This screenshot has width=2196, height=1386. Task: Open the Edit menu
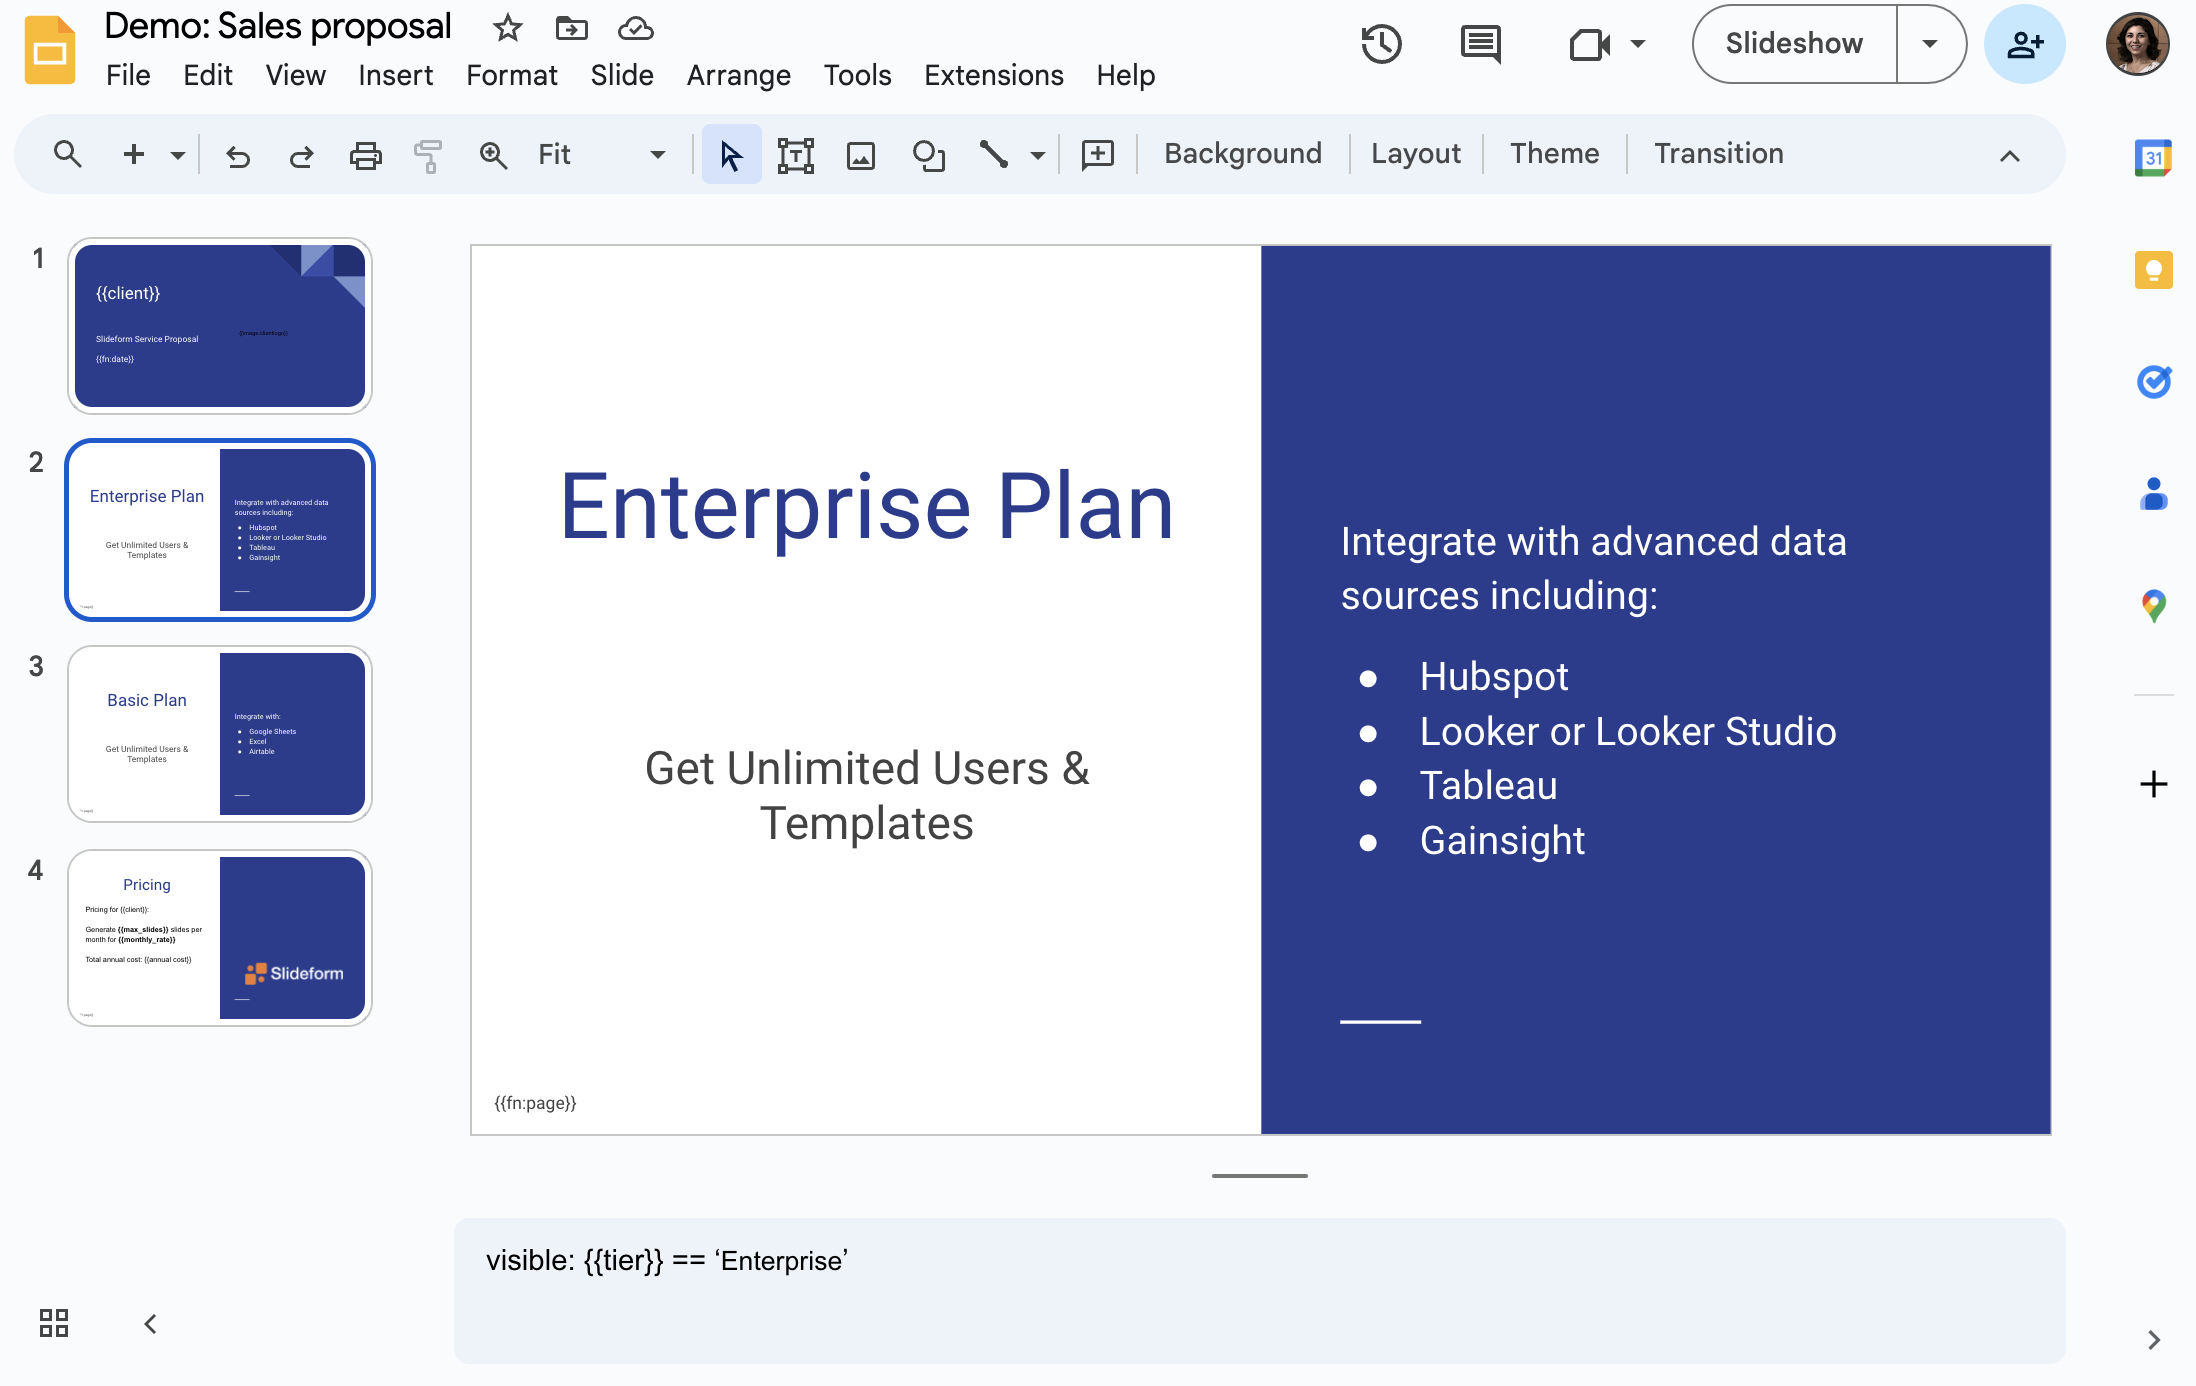point(208,75)
